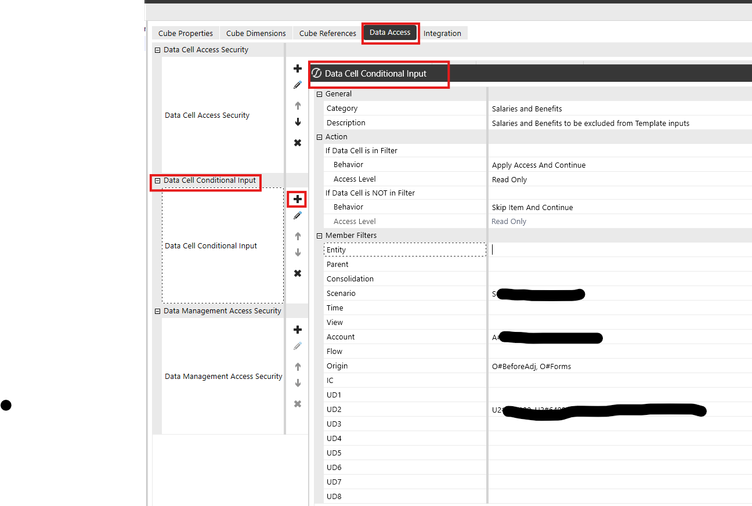Edit the Data Cell Access Security item
752x506 pixels.
point(297,86)
